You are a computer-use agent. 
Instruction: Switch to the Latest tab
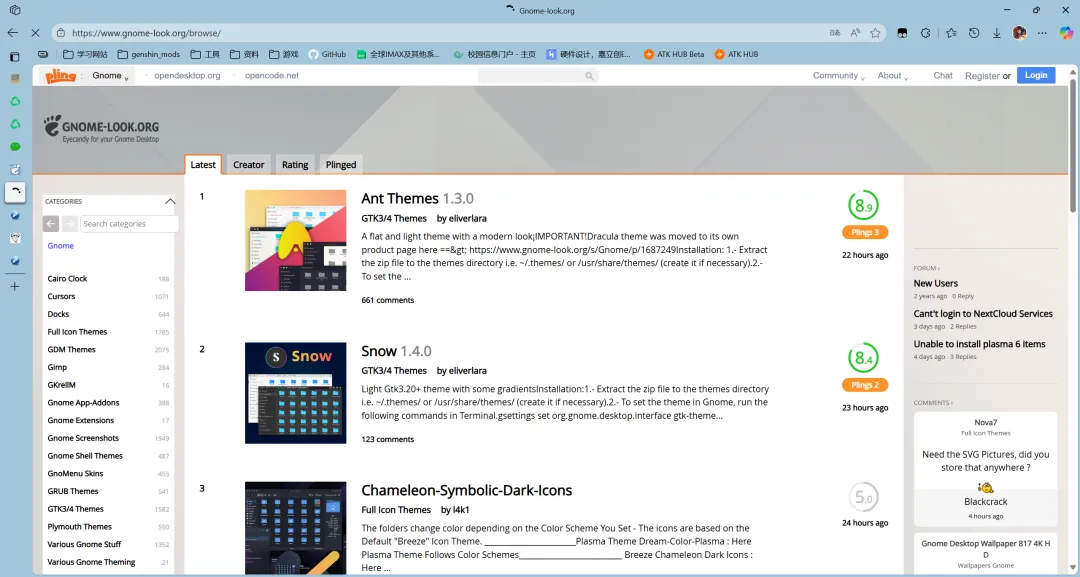[x=203, y=165]
